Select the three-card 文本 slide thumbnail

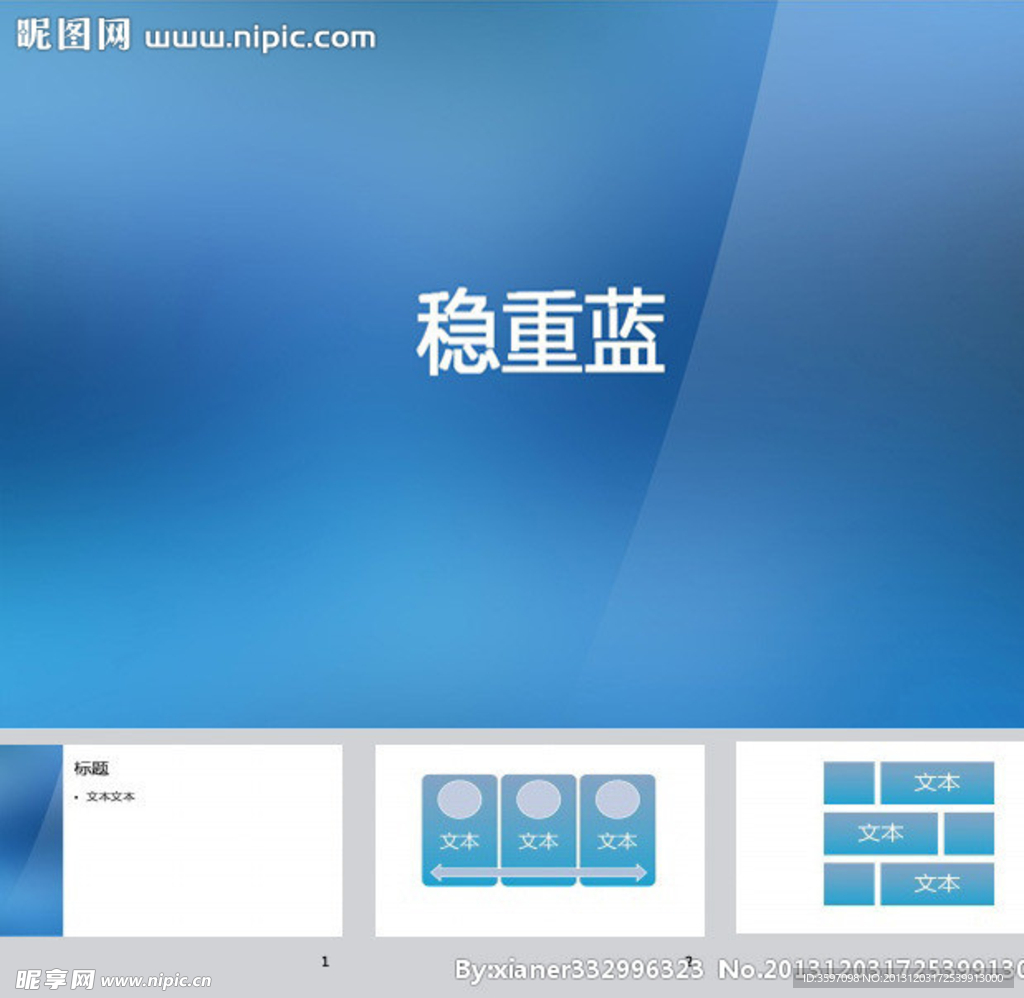(x=539, y=840)
